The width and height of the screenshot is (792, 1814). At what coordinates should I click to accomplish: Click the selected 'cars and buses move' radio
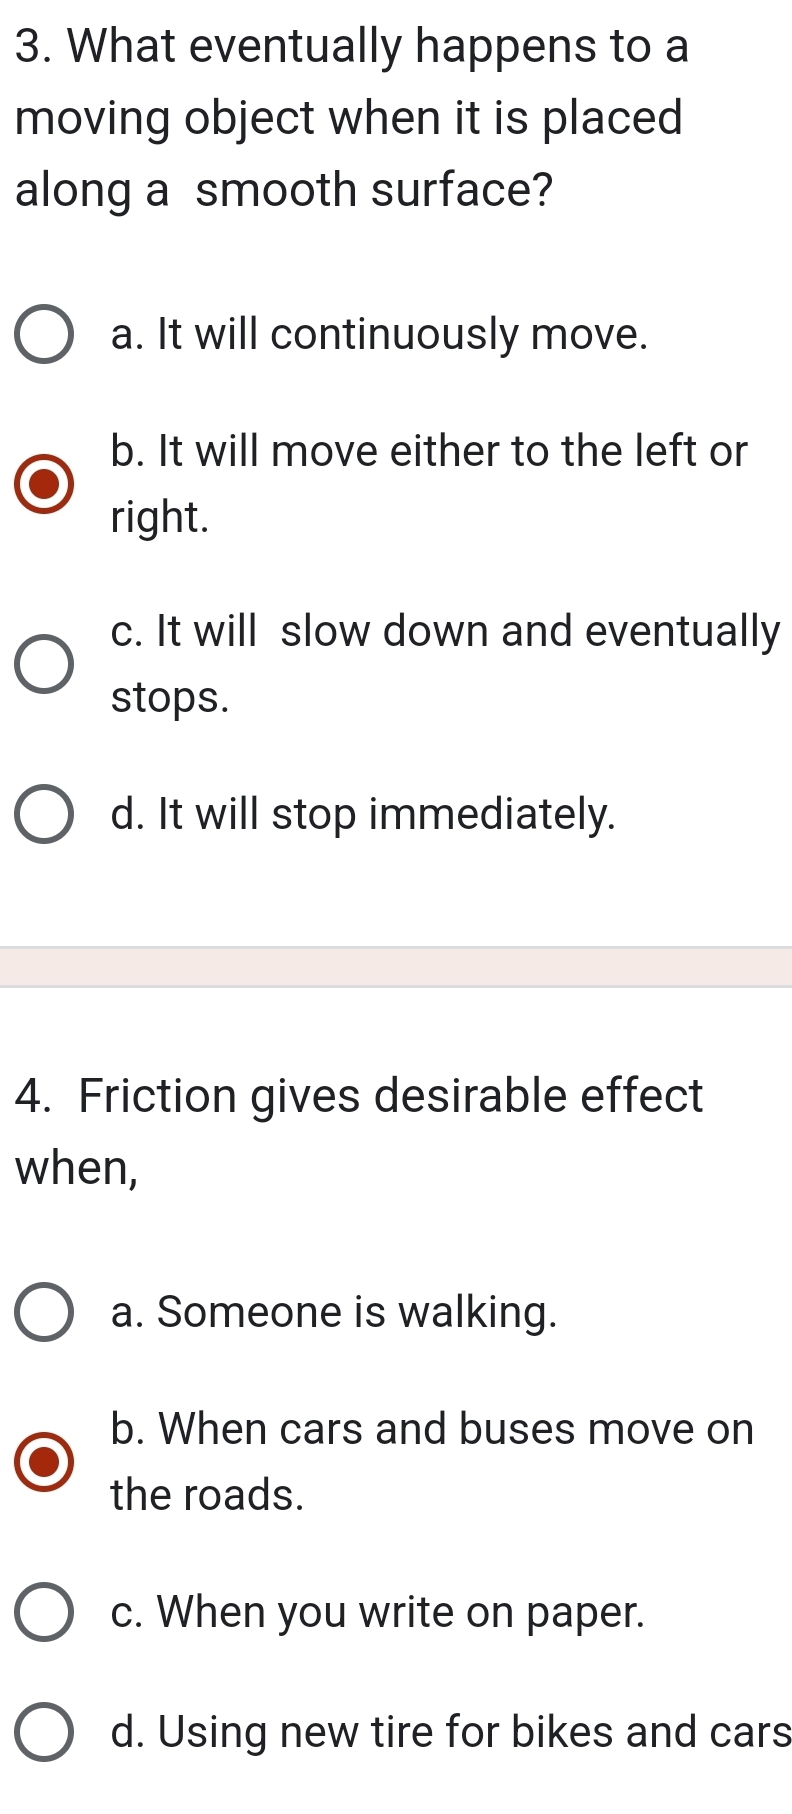[44, 1462]
